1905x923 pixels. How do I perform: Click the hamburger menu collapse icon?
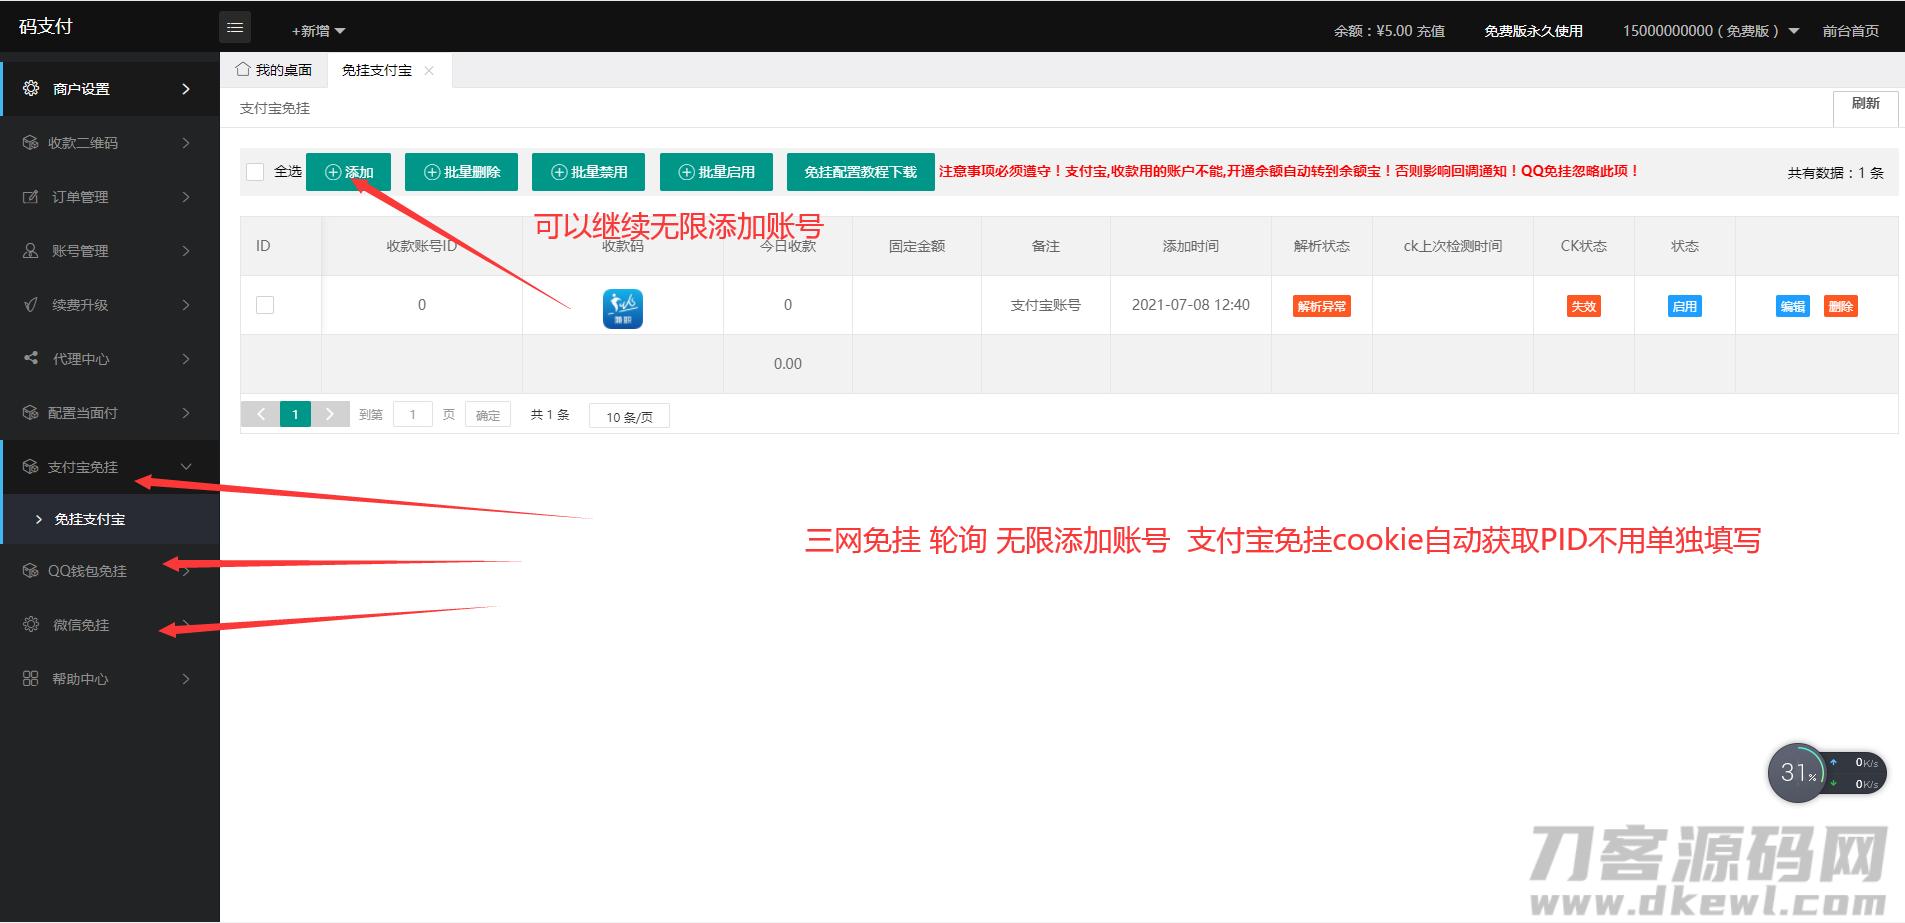tap(235, 28)
